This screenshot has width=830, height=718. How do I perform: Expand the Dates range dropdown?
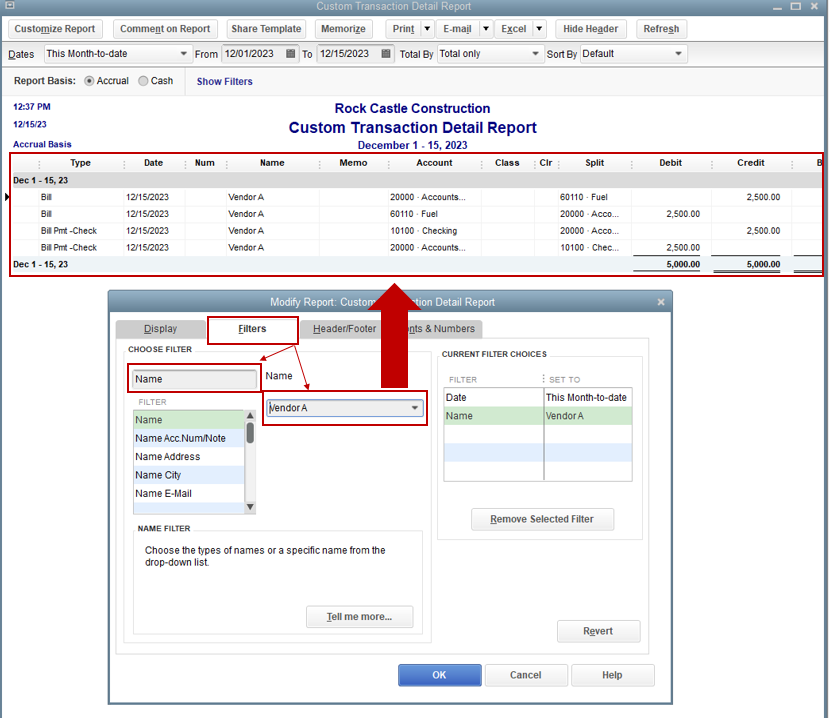pyautogui.click(x=183, y=54)
